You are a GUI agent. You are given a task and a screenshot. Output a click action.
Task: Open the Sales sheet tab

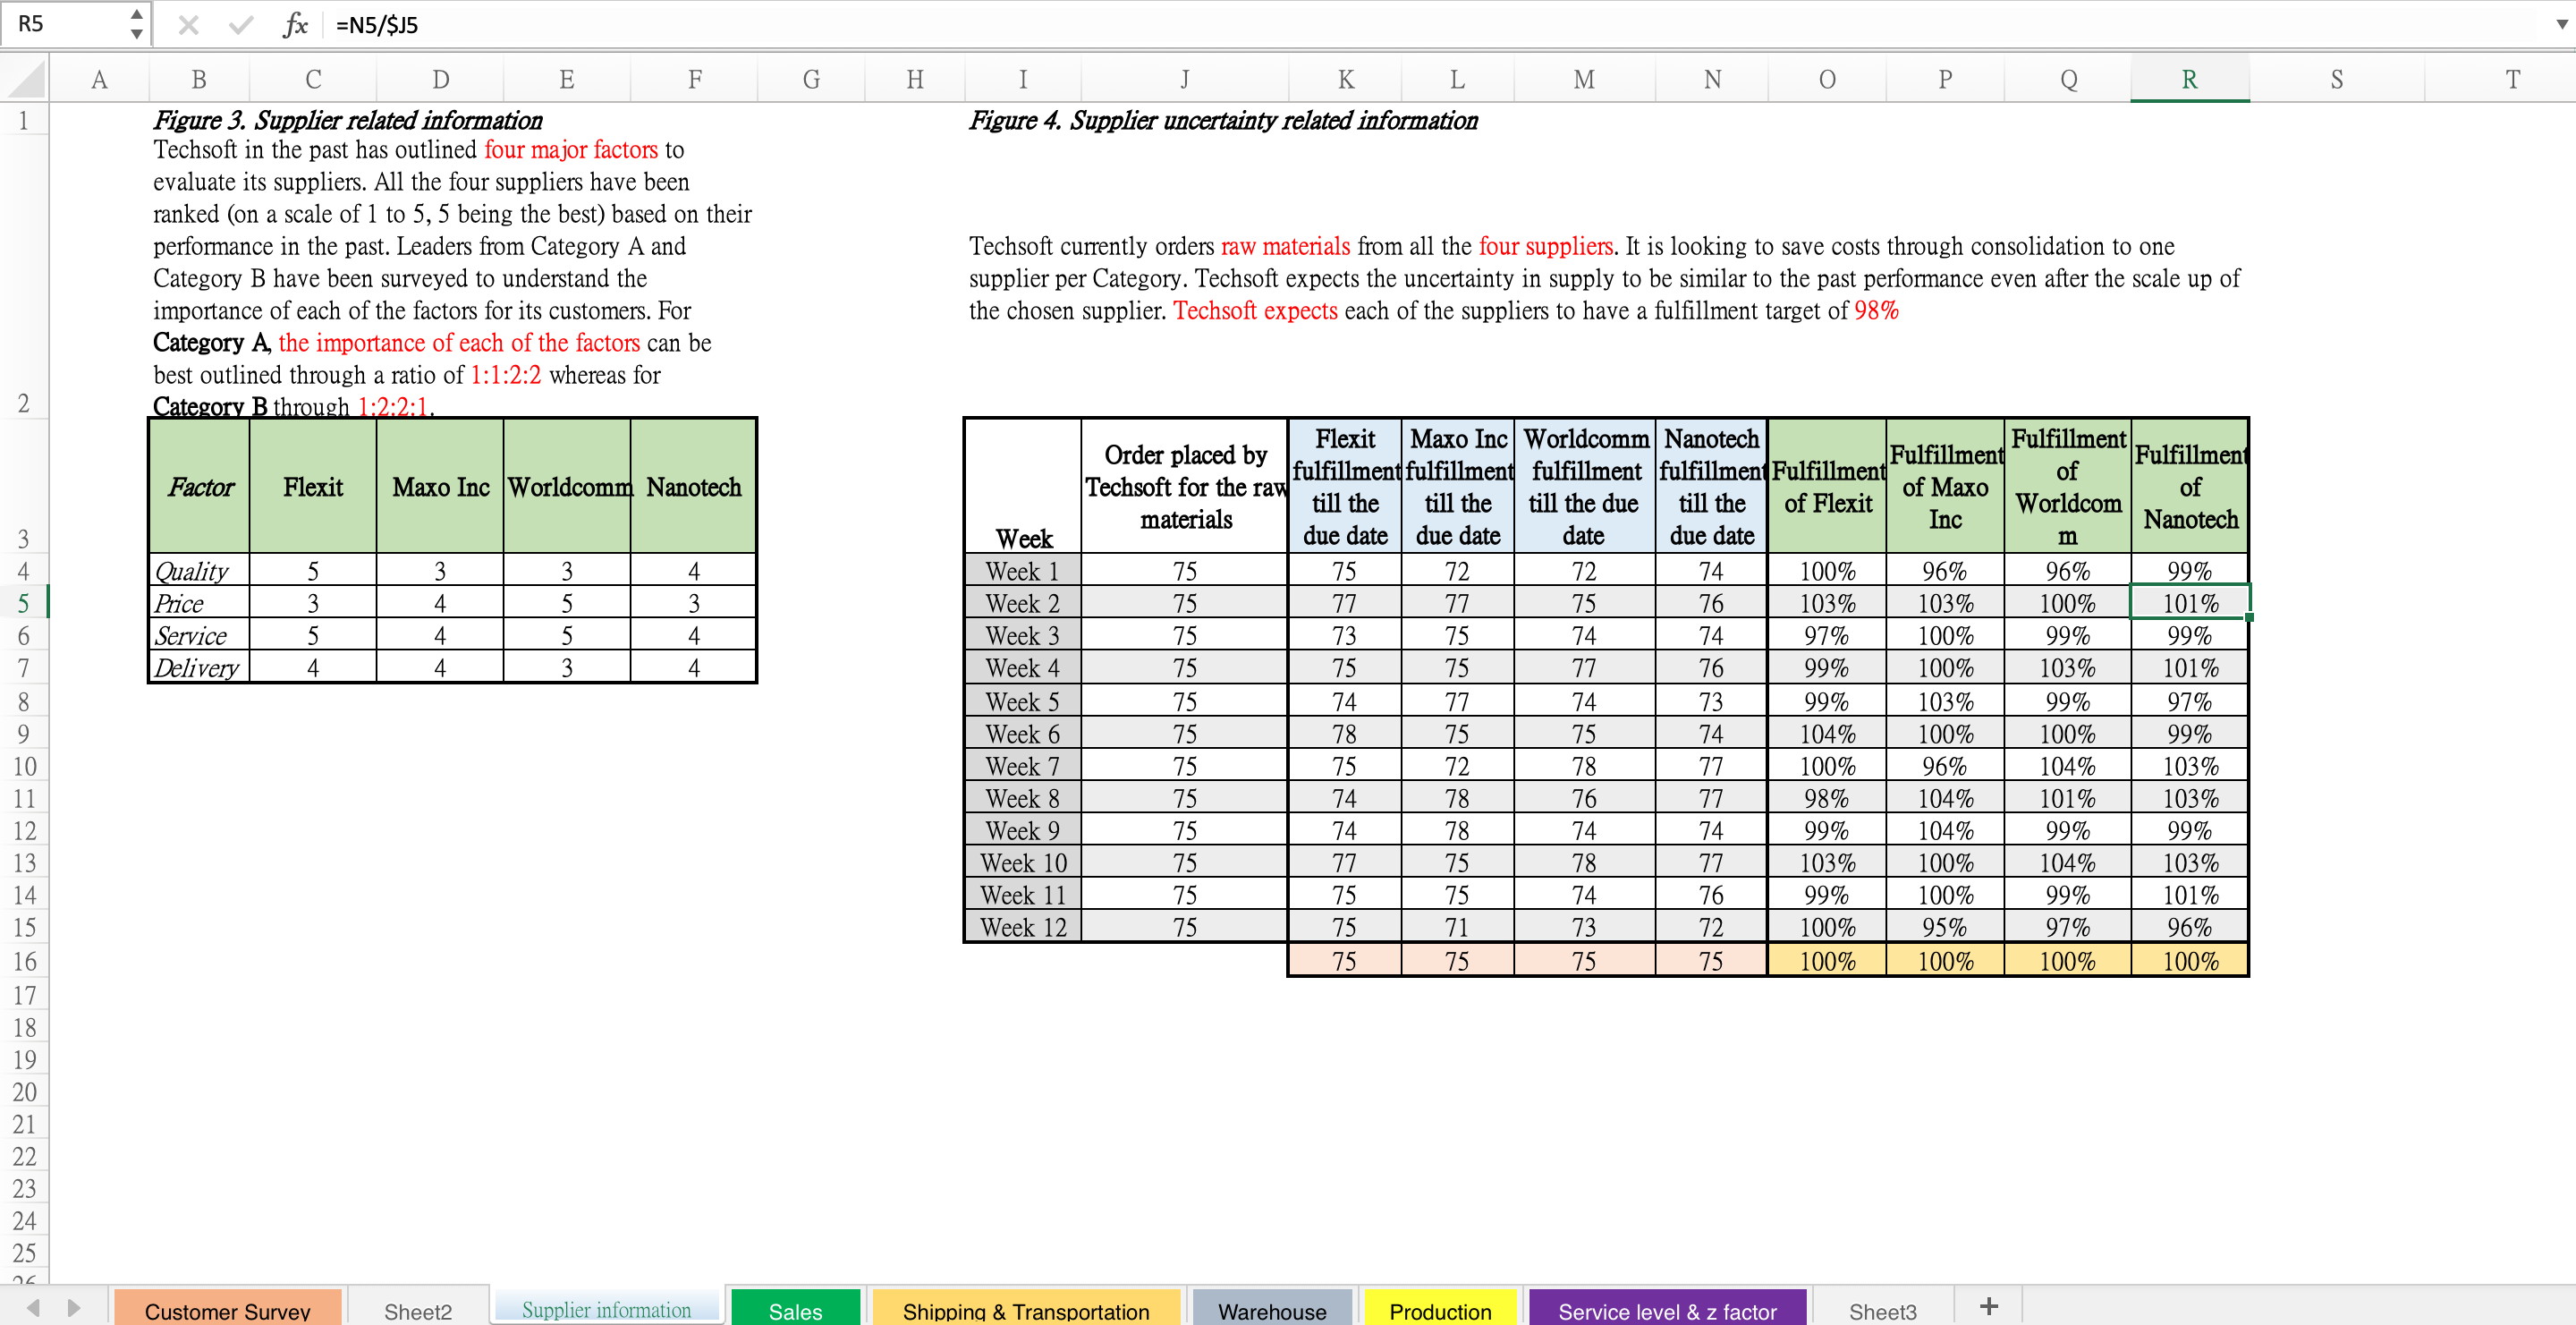(x=795, y=1311)
